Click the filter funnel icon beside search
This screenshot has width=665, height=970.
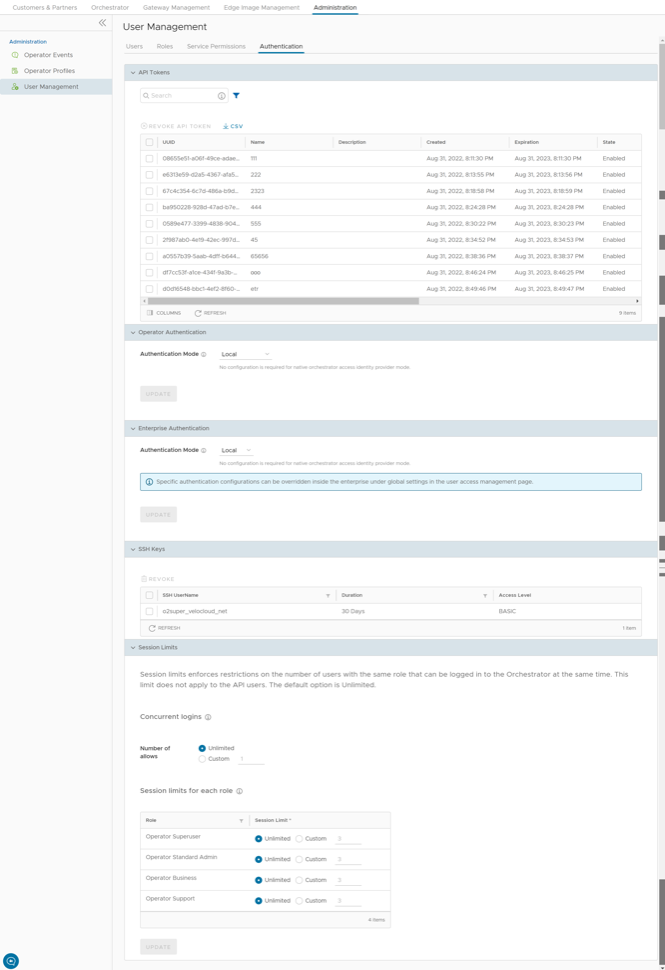237,96
